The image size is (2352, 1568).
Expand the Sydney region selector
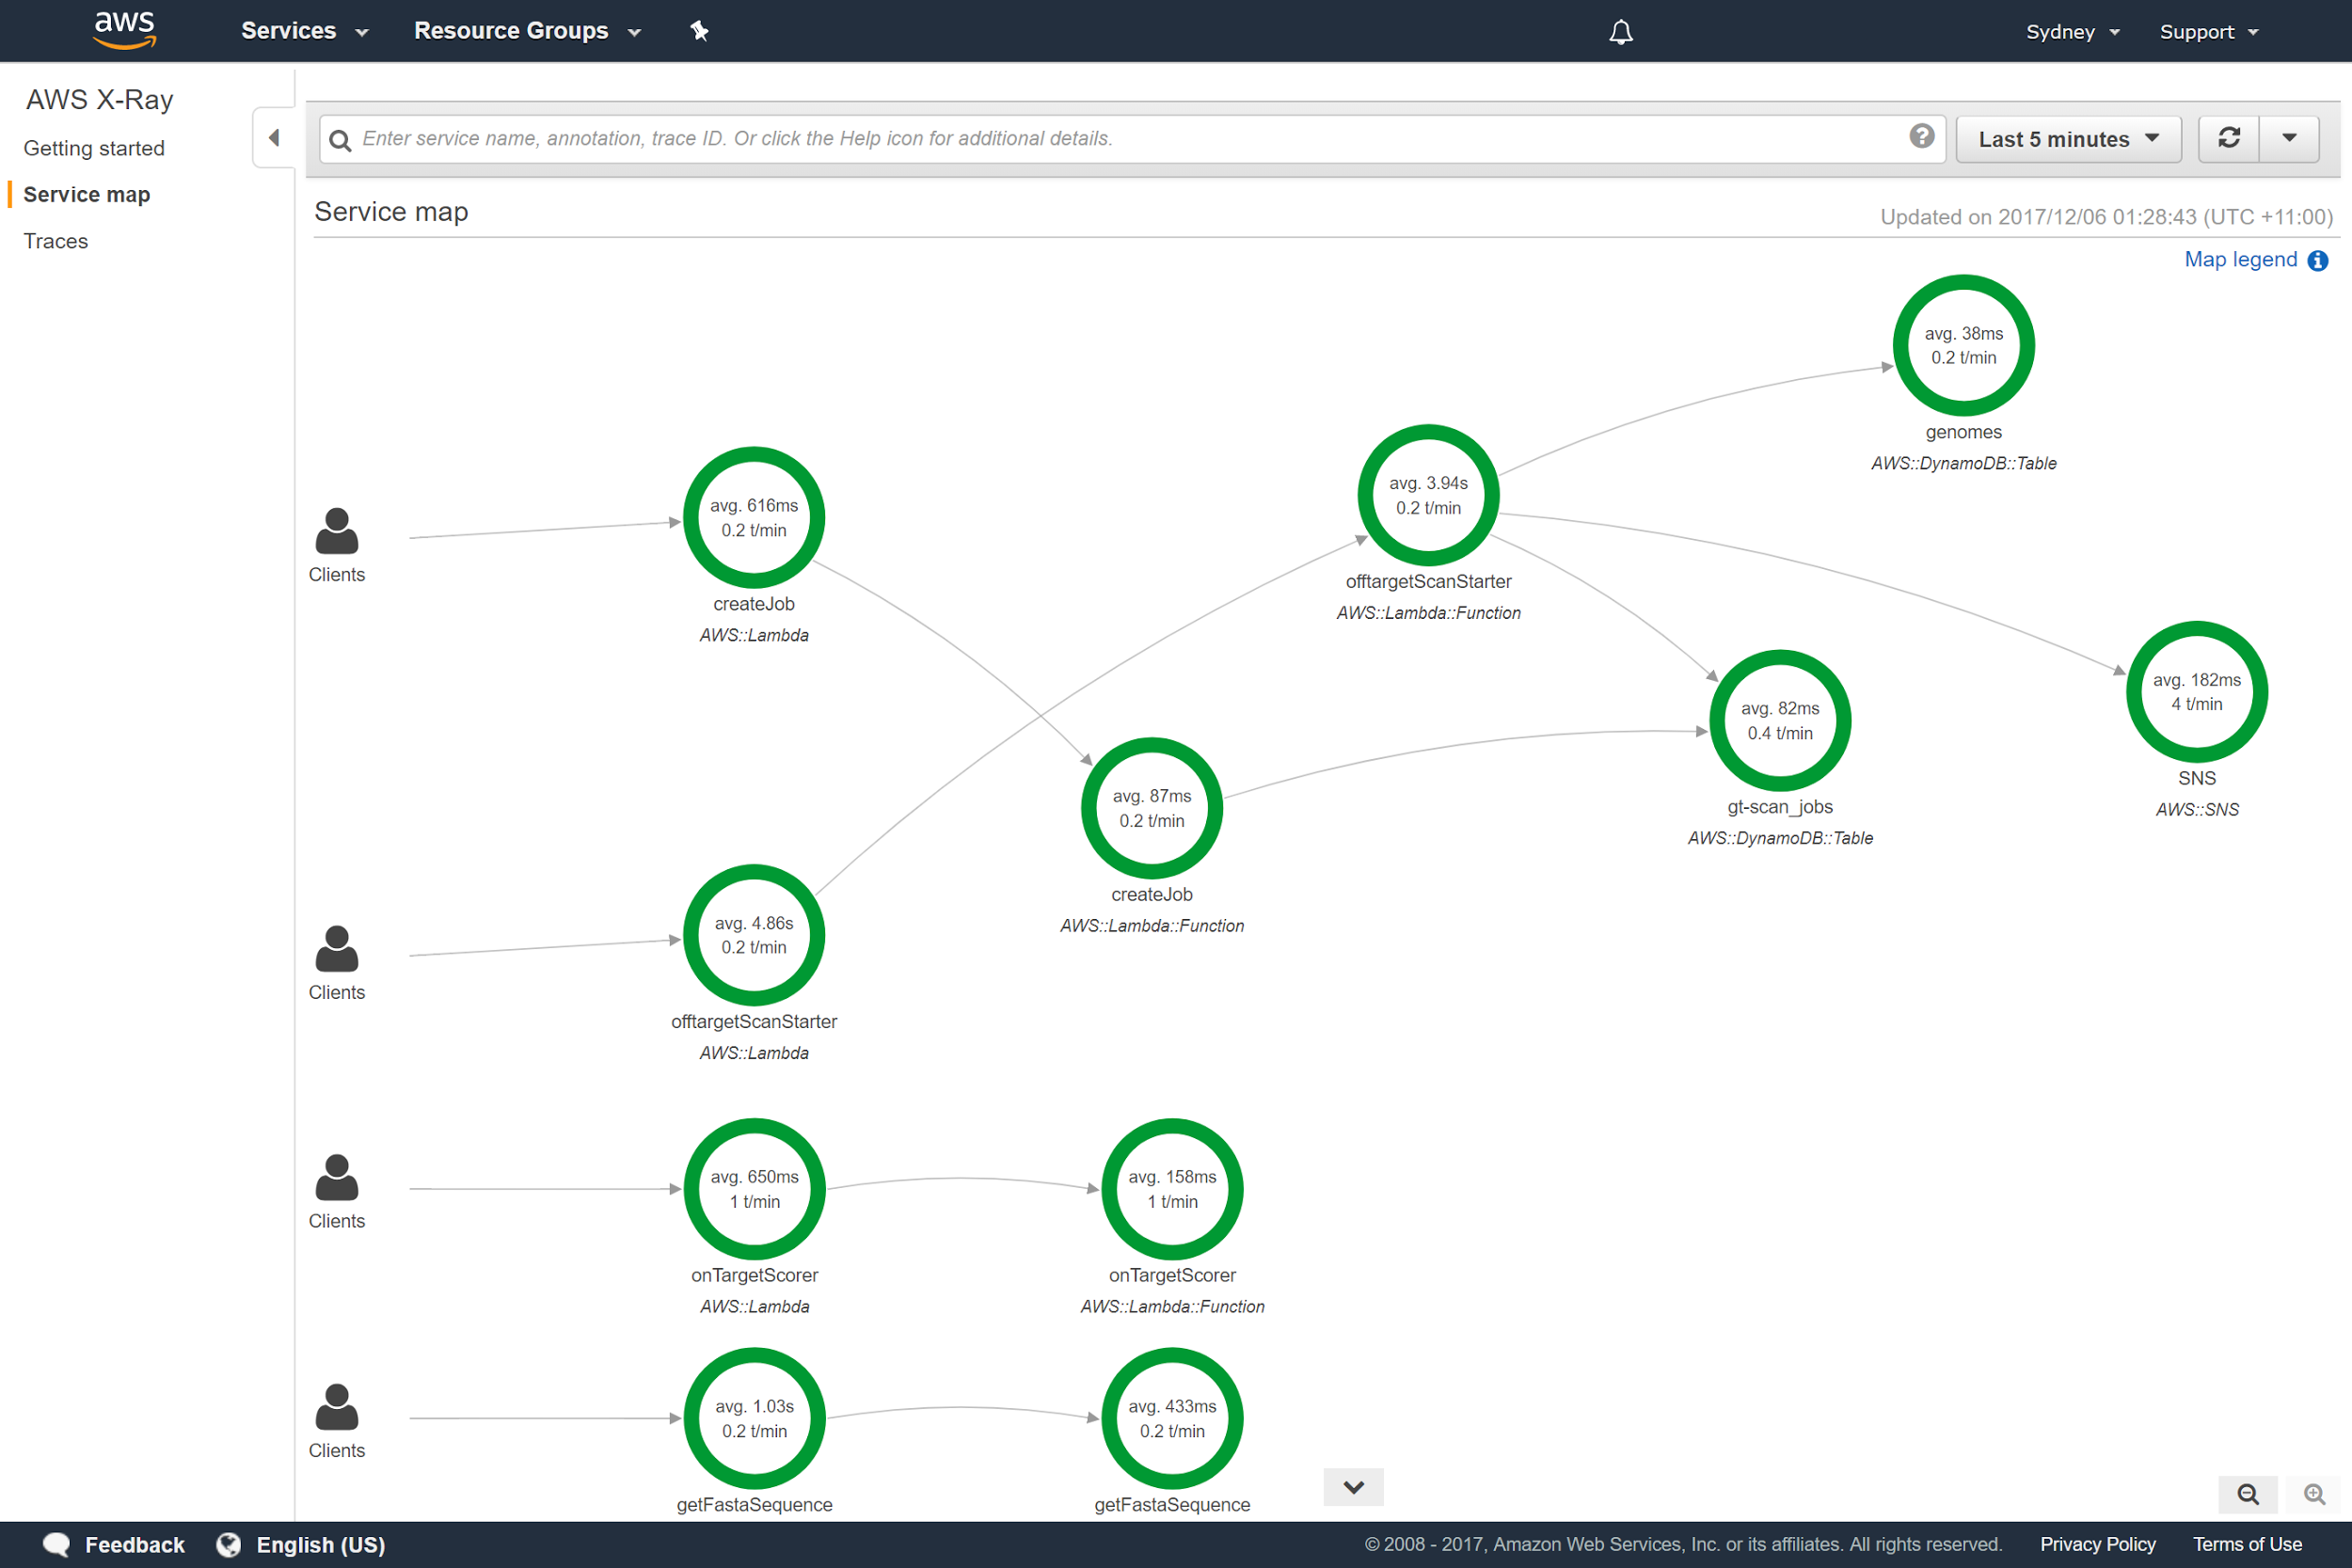pos(2072,32)
